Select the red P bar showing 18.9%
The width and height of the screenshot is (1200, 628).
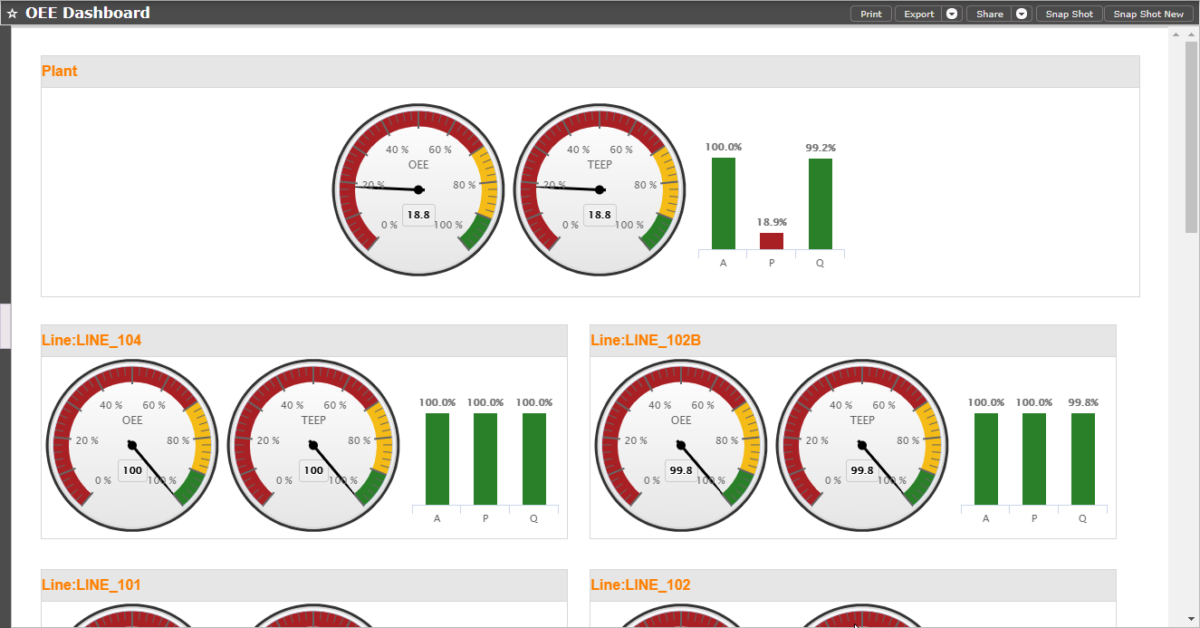[x=770, y=240]
